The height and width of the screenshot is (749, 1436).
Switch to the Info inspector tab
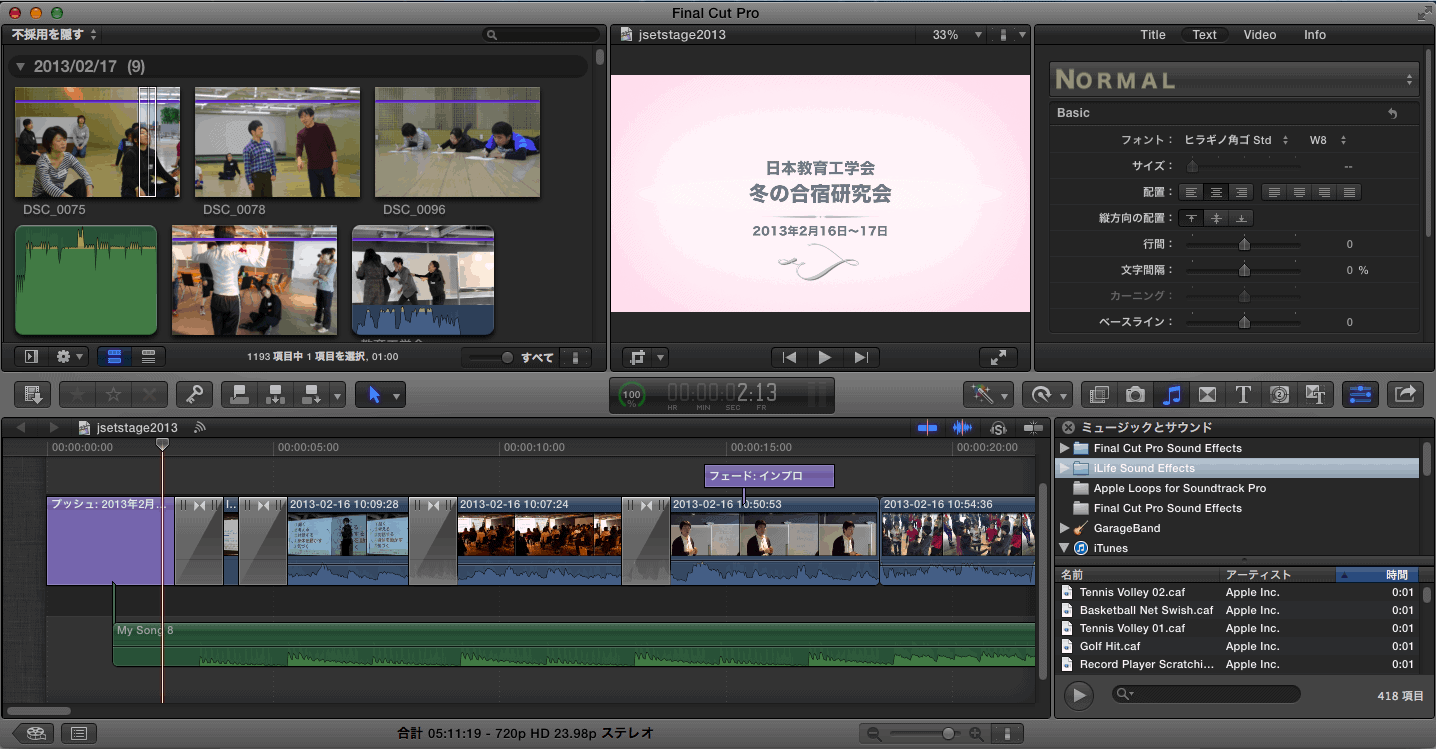[1315, 34]
